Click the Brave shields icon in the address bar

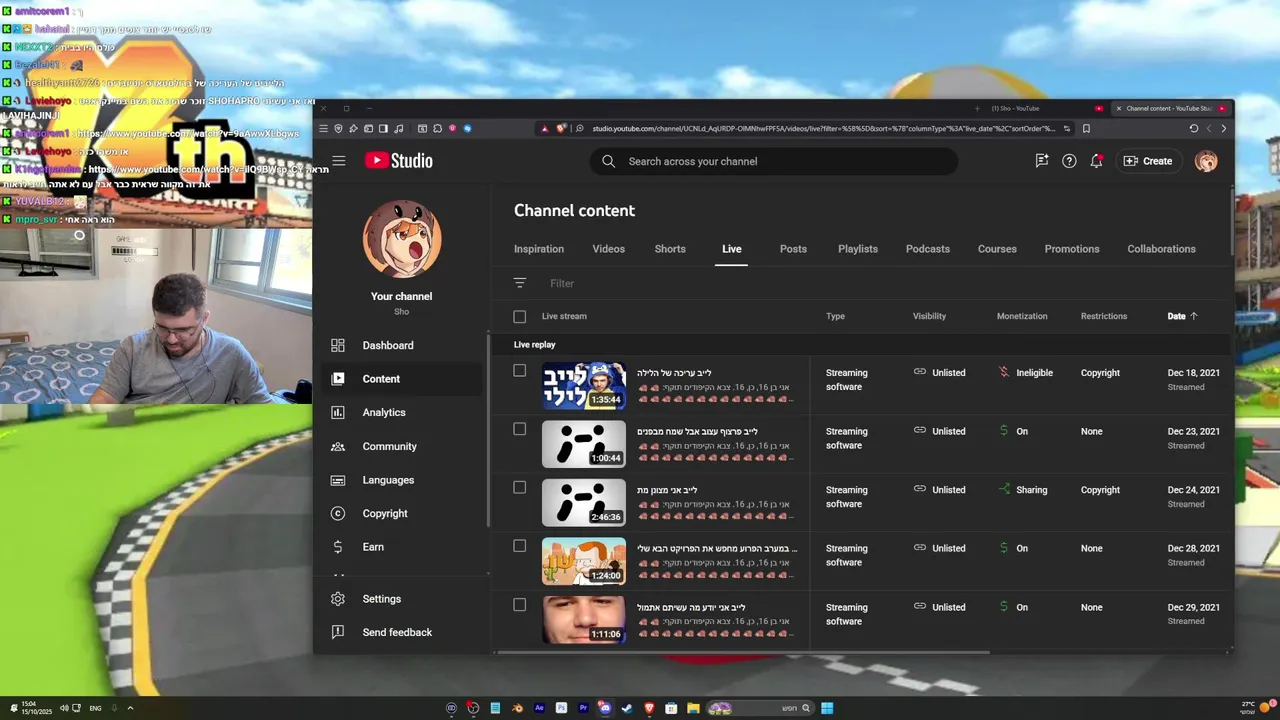[x=561, y=128]
